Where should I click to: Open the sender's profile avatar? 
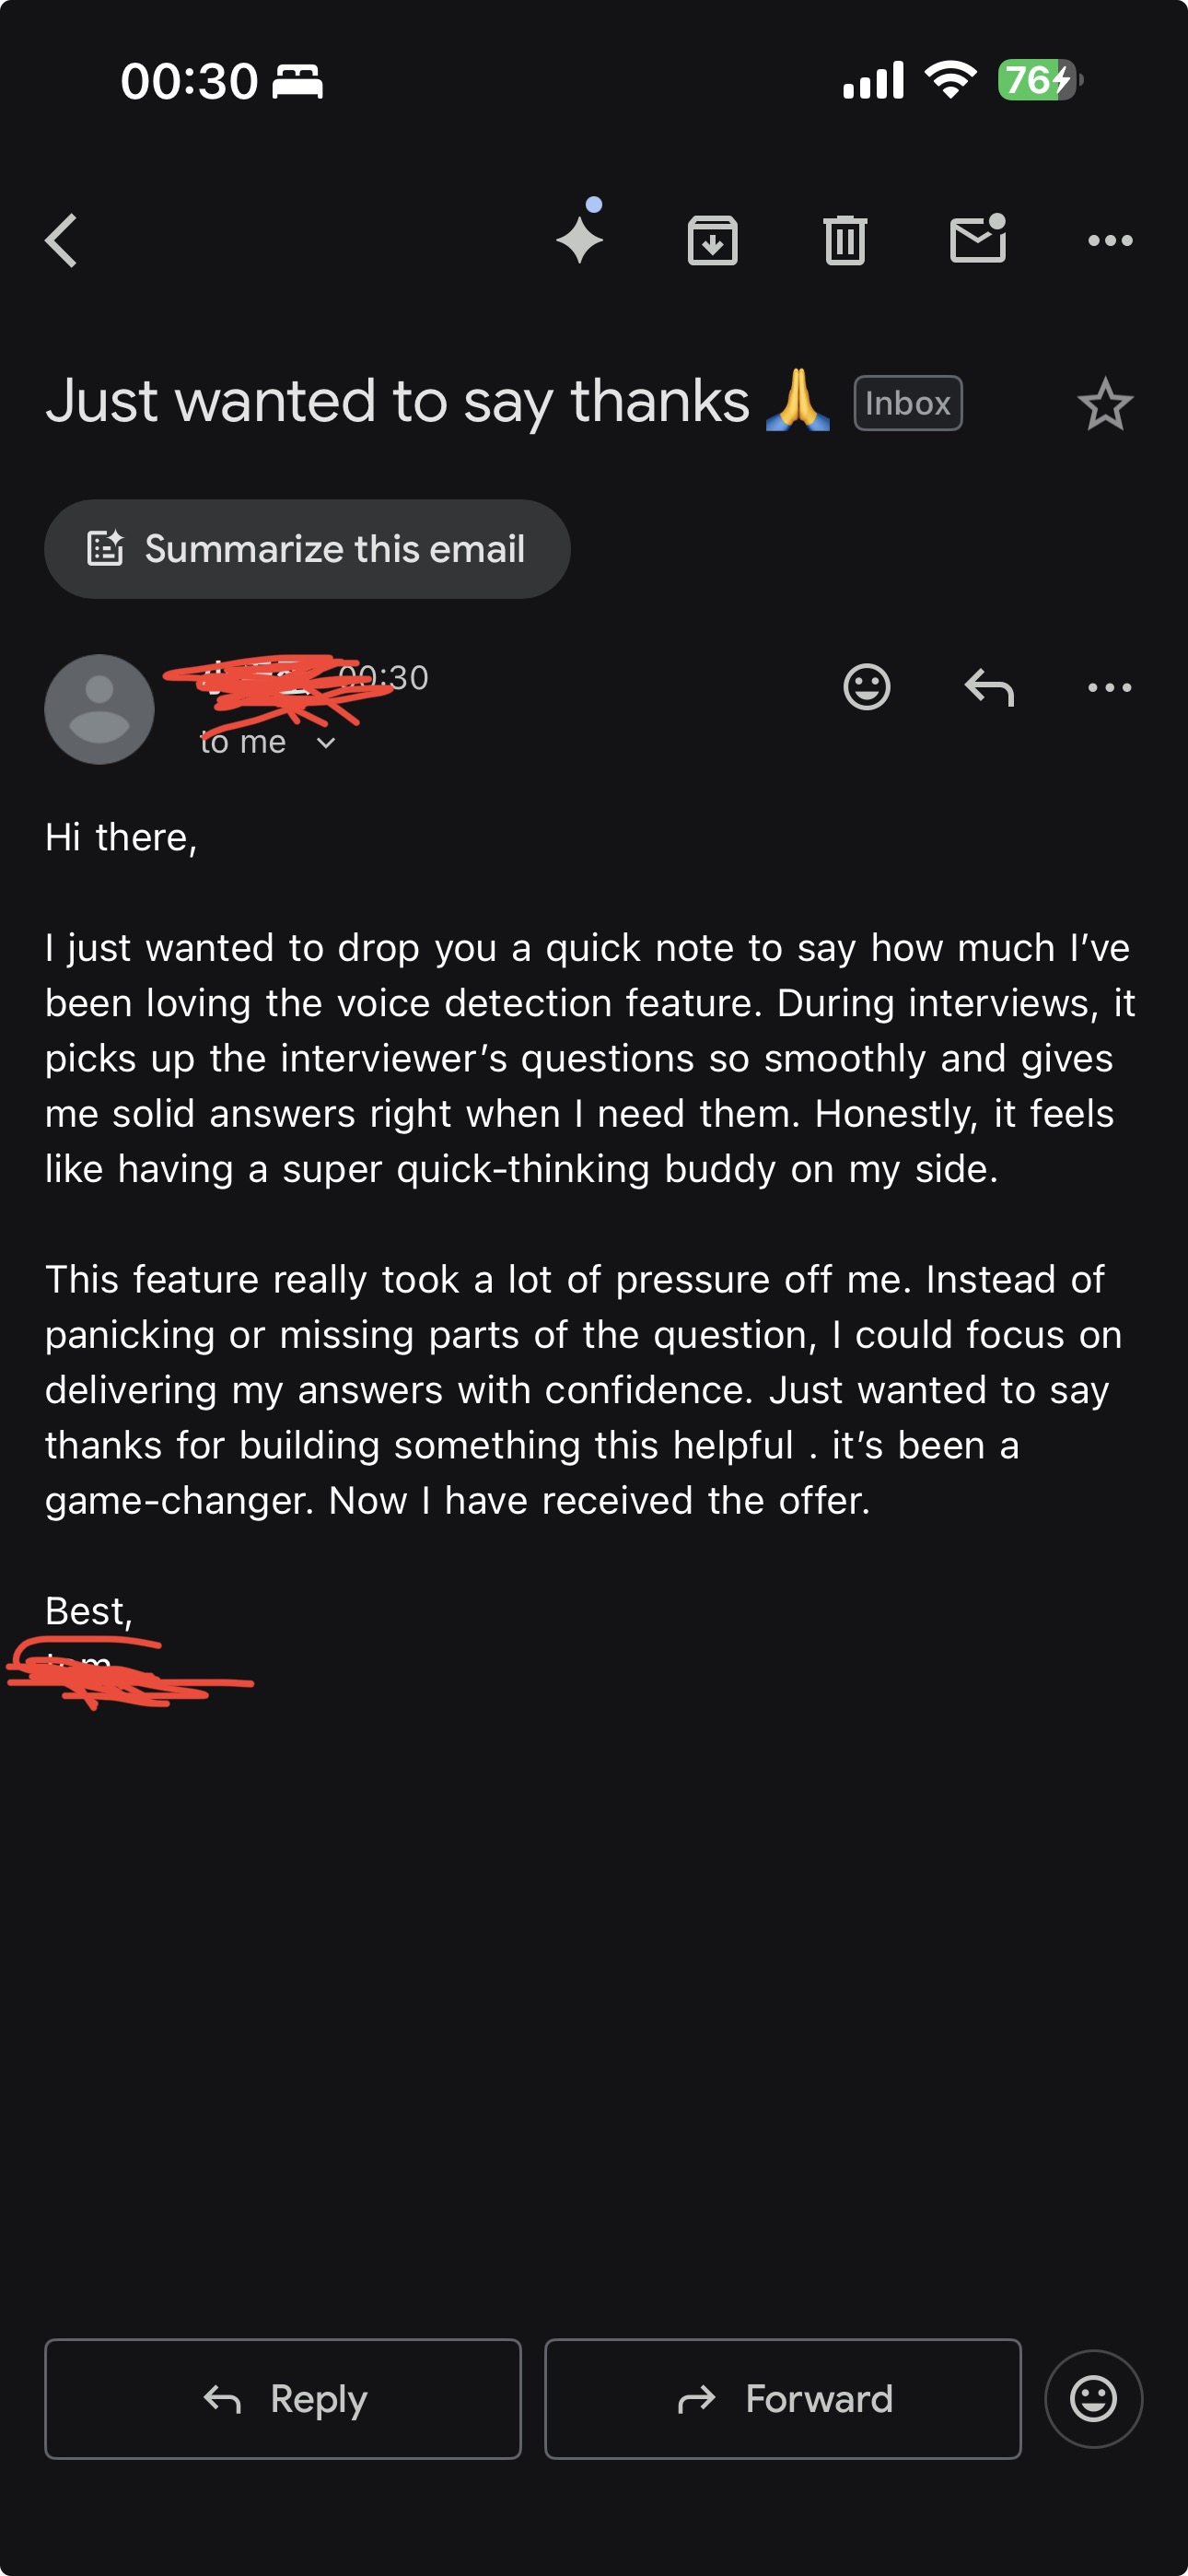99,709
